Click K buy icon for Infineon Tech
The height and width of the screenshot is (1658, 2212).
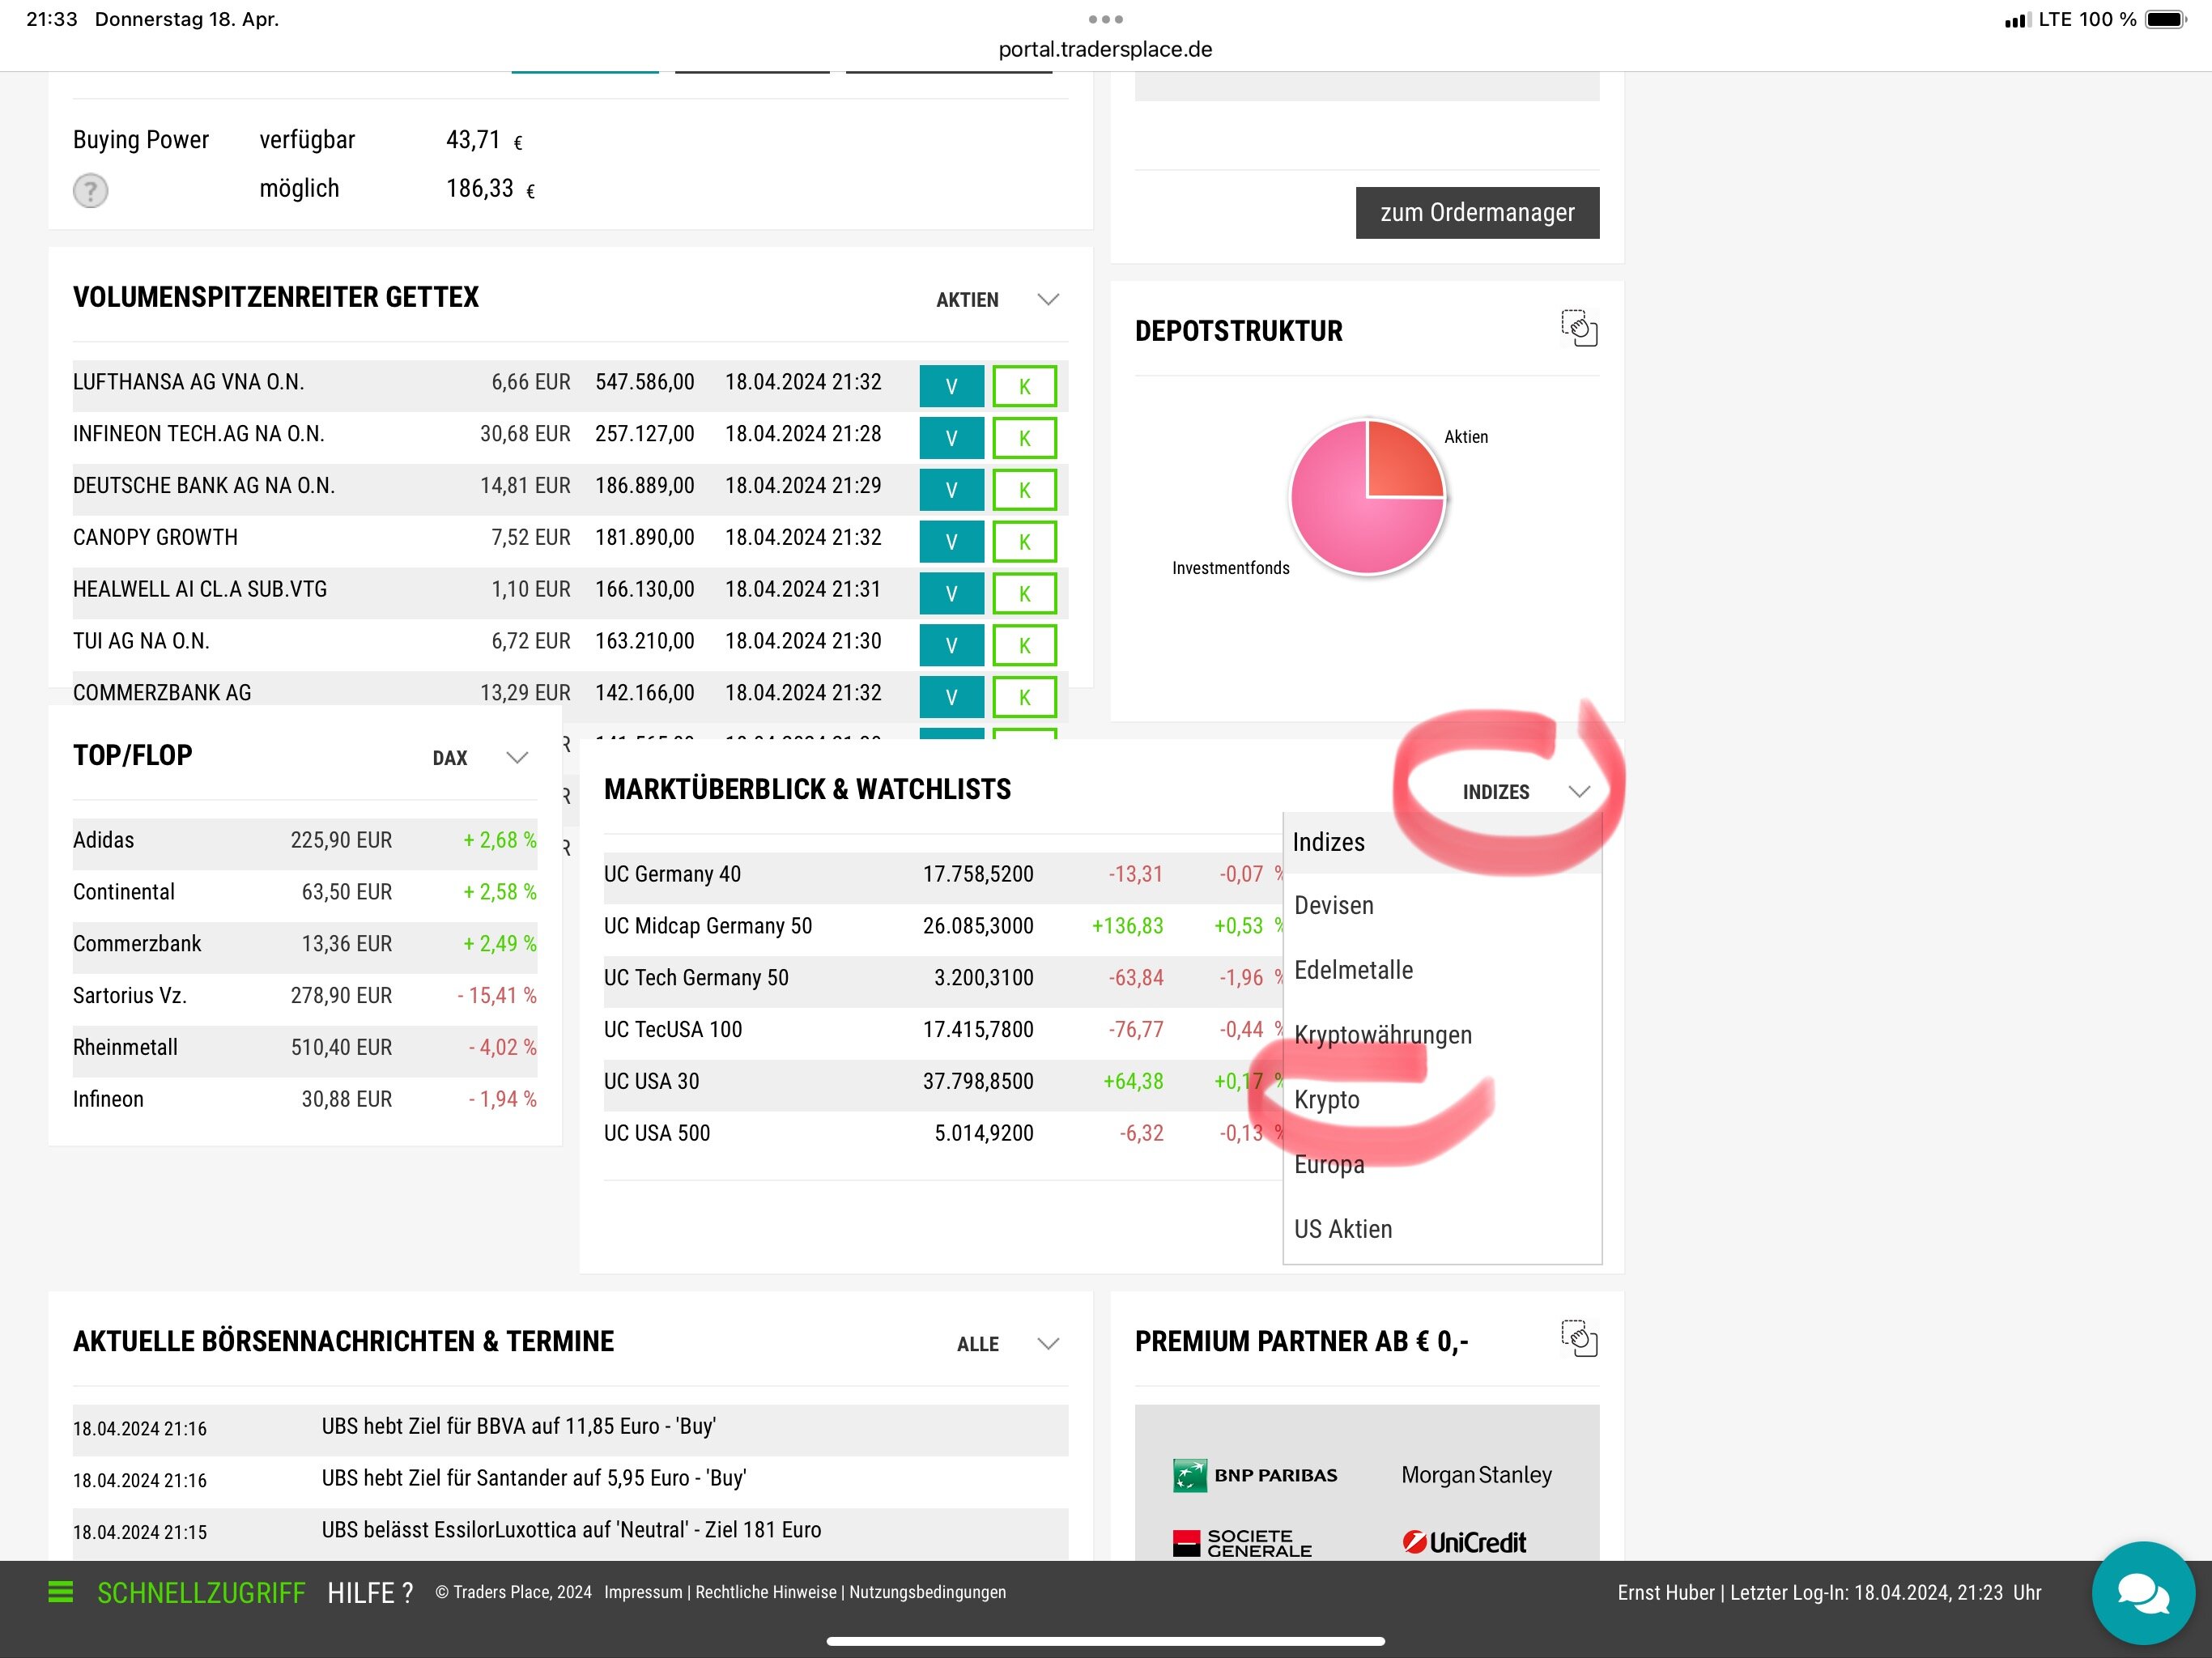[x=1024, y=438]
